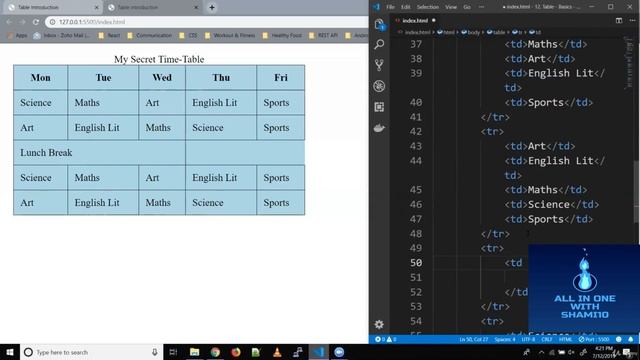Go forward in Chrome
Image resolution: width=640 pixels, height=360 pixels.
pos(22,22)
